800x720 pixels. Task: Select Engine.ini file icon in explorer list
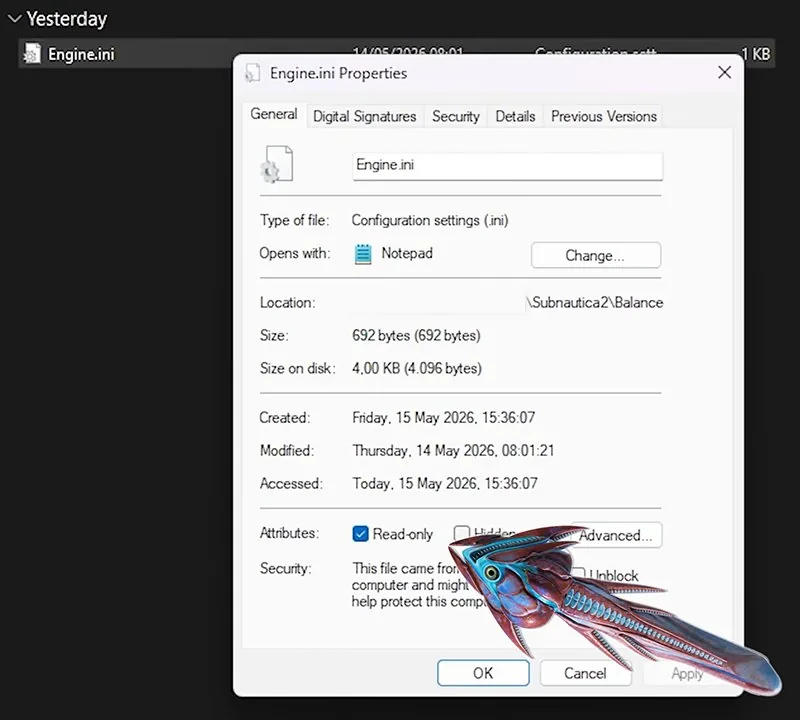pyautogui.click(x=32, y=54)
